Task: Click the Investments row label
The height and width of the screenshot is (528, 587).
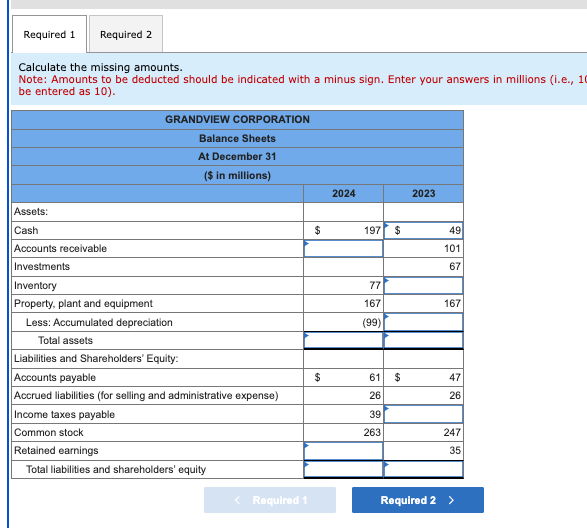Action: click(x=42, y=267)
